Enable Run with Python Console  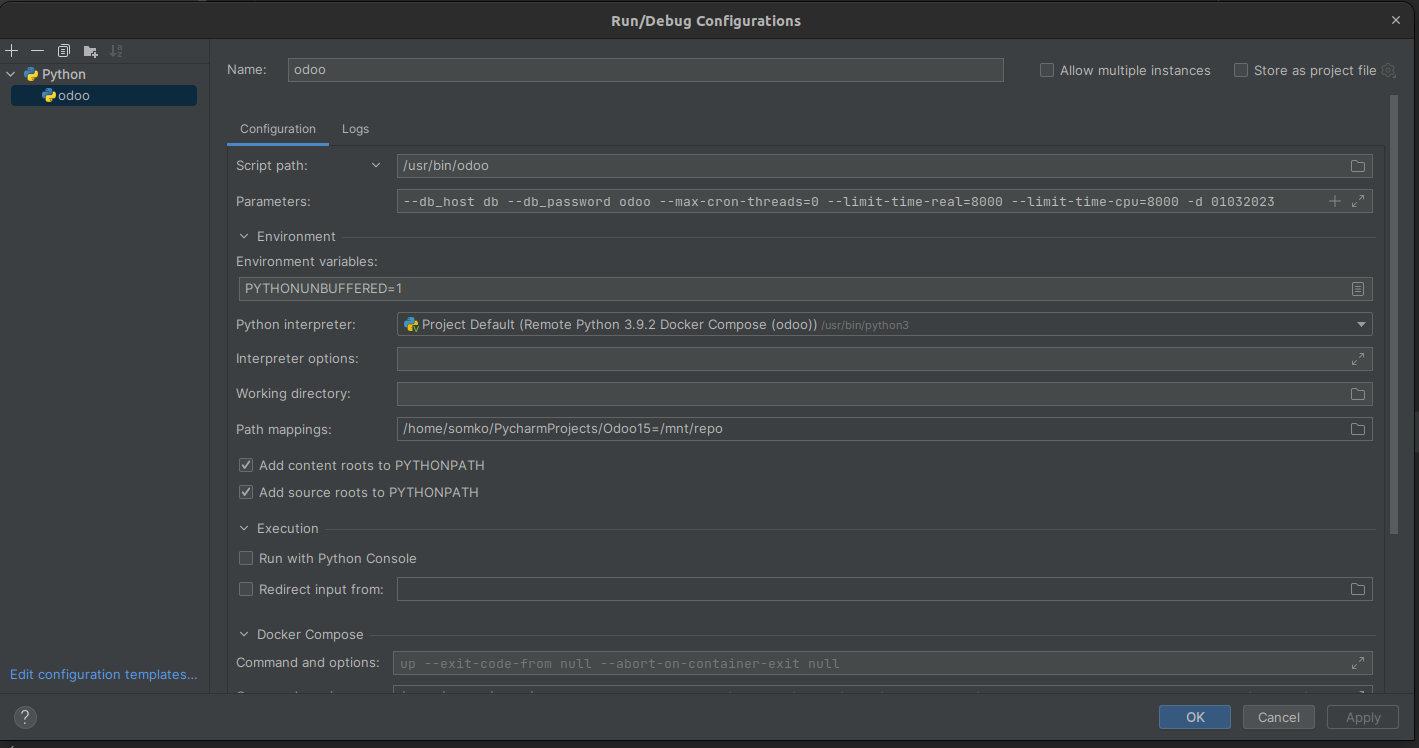pos(245,558)
